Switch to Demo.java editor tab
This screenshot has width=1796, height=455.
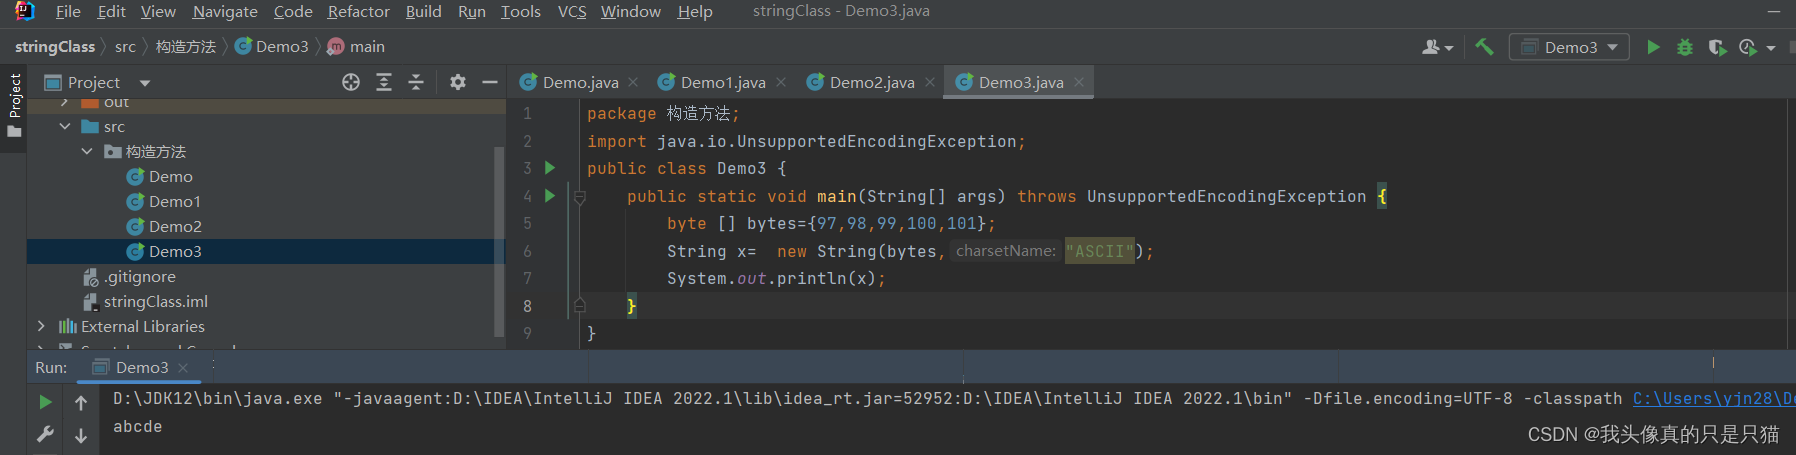coord(580,82)
